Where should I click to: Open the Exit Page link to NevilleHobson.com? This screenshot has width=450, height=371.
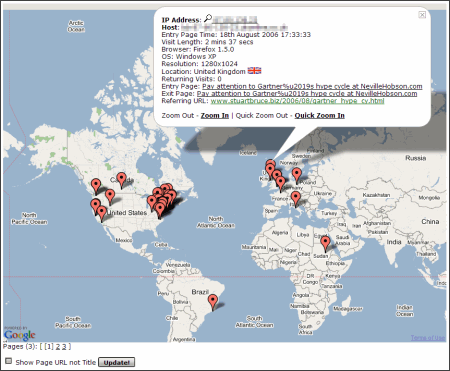[x=307, y=94]
